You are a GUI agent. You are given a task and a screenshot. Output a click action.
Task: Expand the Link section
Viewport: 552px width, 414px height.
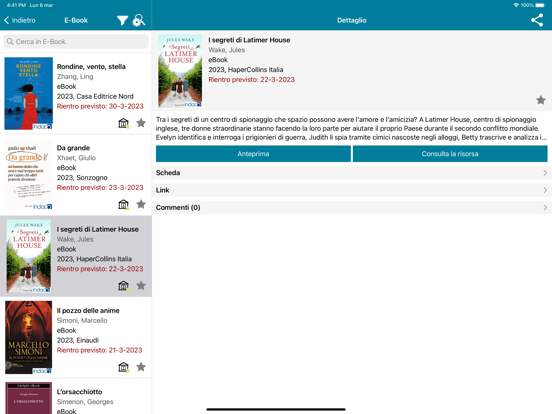tap(352, 190)
